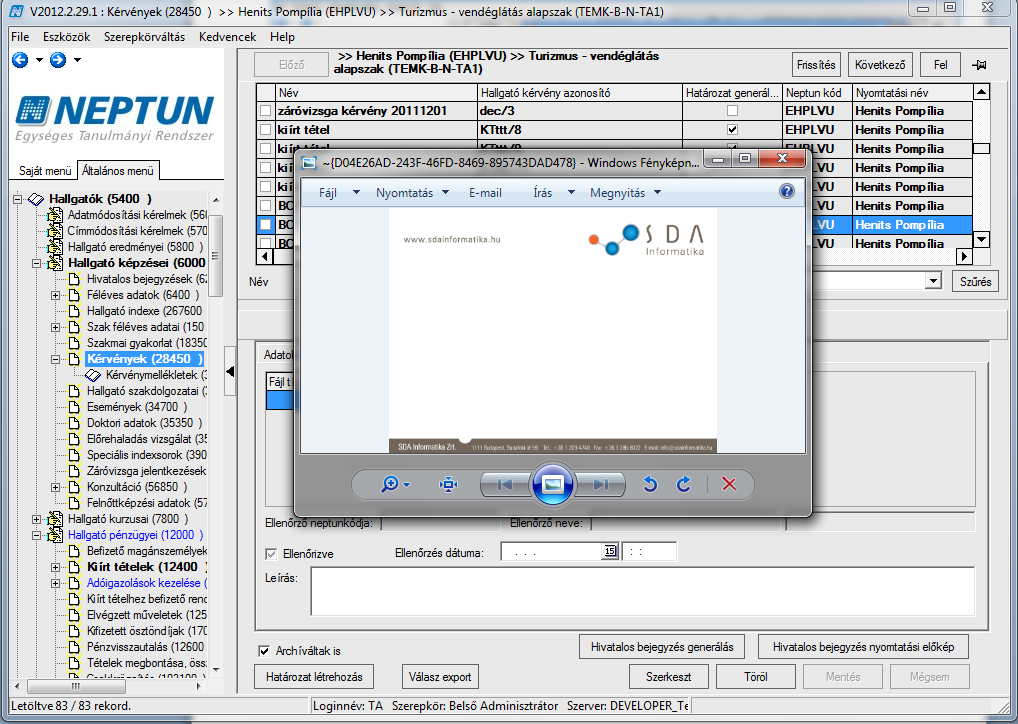Click the Határozat létrehozás button
The image size is (1018, 724).
pyautogui.click(x=314, y=677)
